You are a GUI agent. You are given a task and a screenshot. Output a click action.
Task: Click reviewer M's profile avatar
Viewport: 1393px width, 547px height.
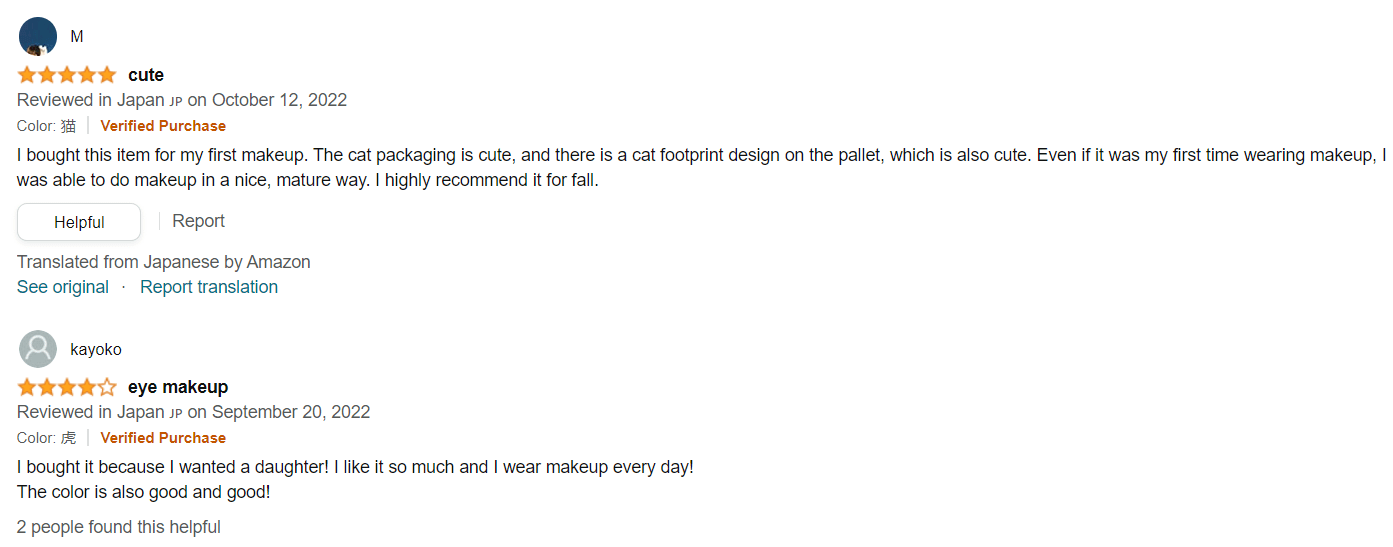pyautogui.click(x=38, y=37)
